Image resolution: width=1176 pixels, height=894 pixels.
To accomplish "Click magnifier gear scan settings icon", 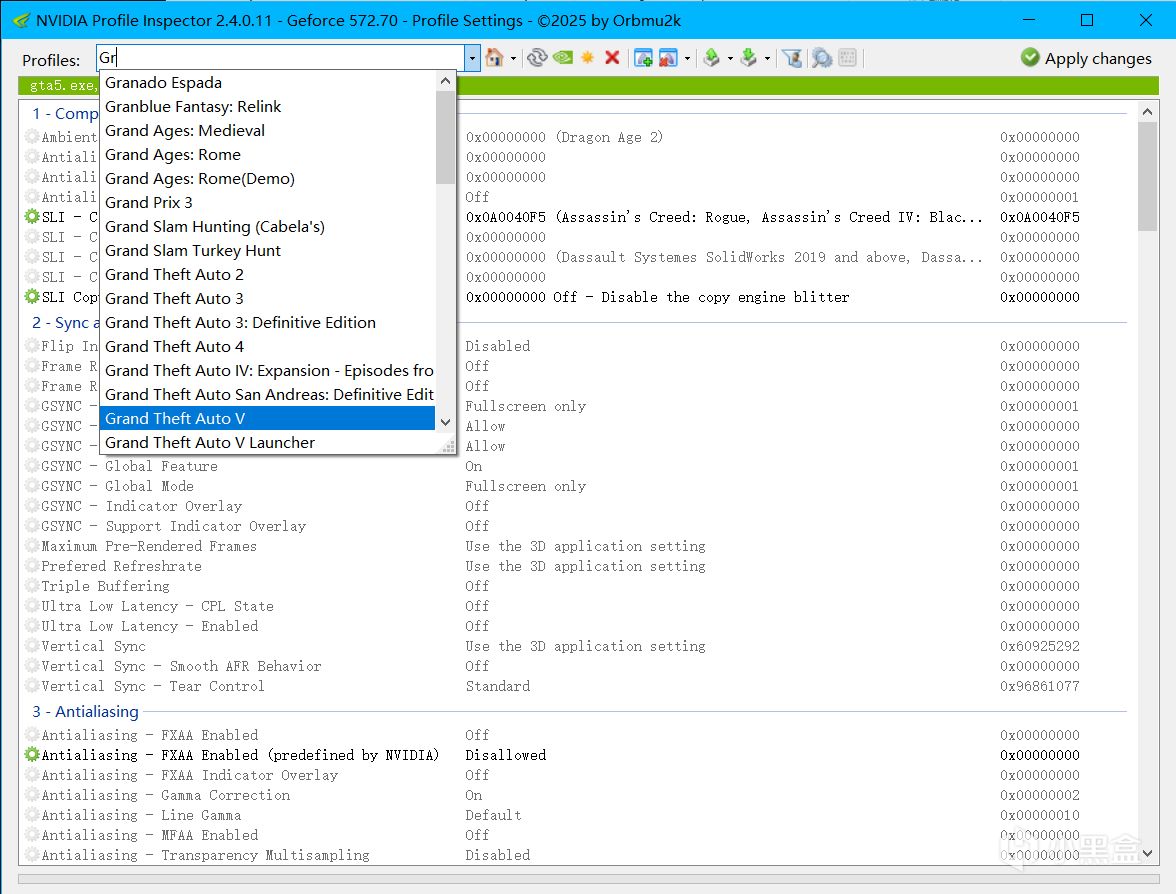I will [822, 58].
